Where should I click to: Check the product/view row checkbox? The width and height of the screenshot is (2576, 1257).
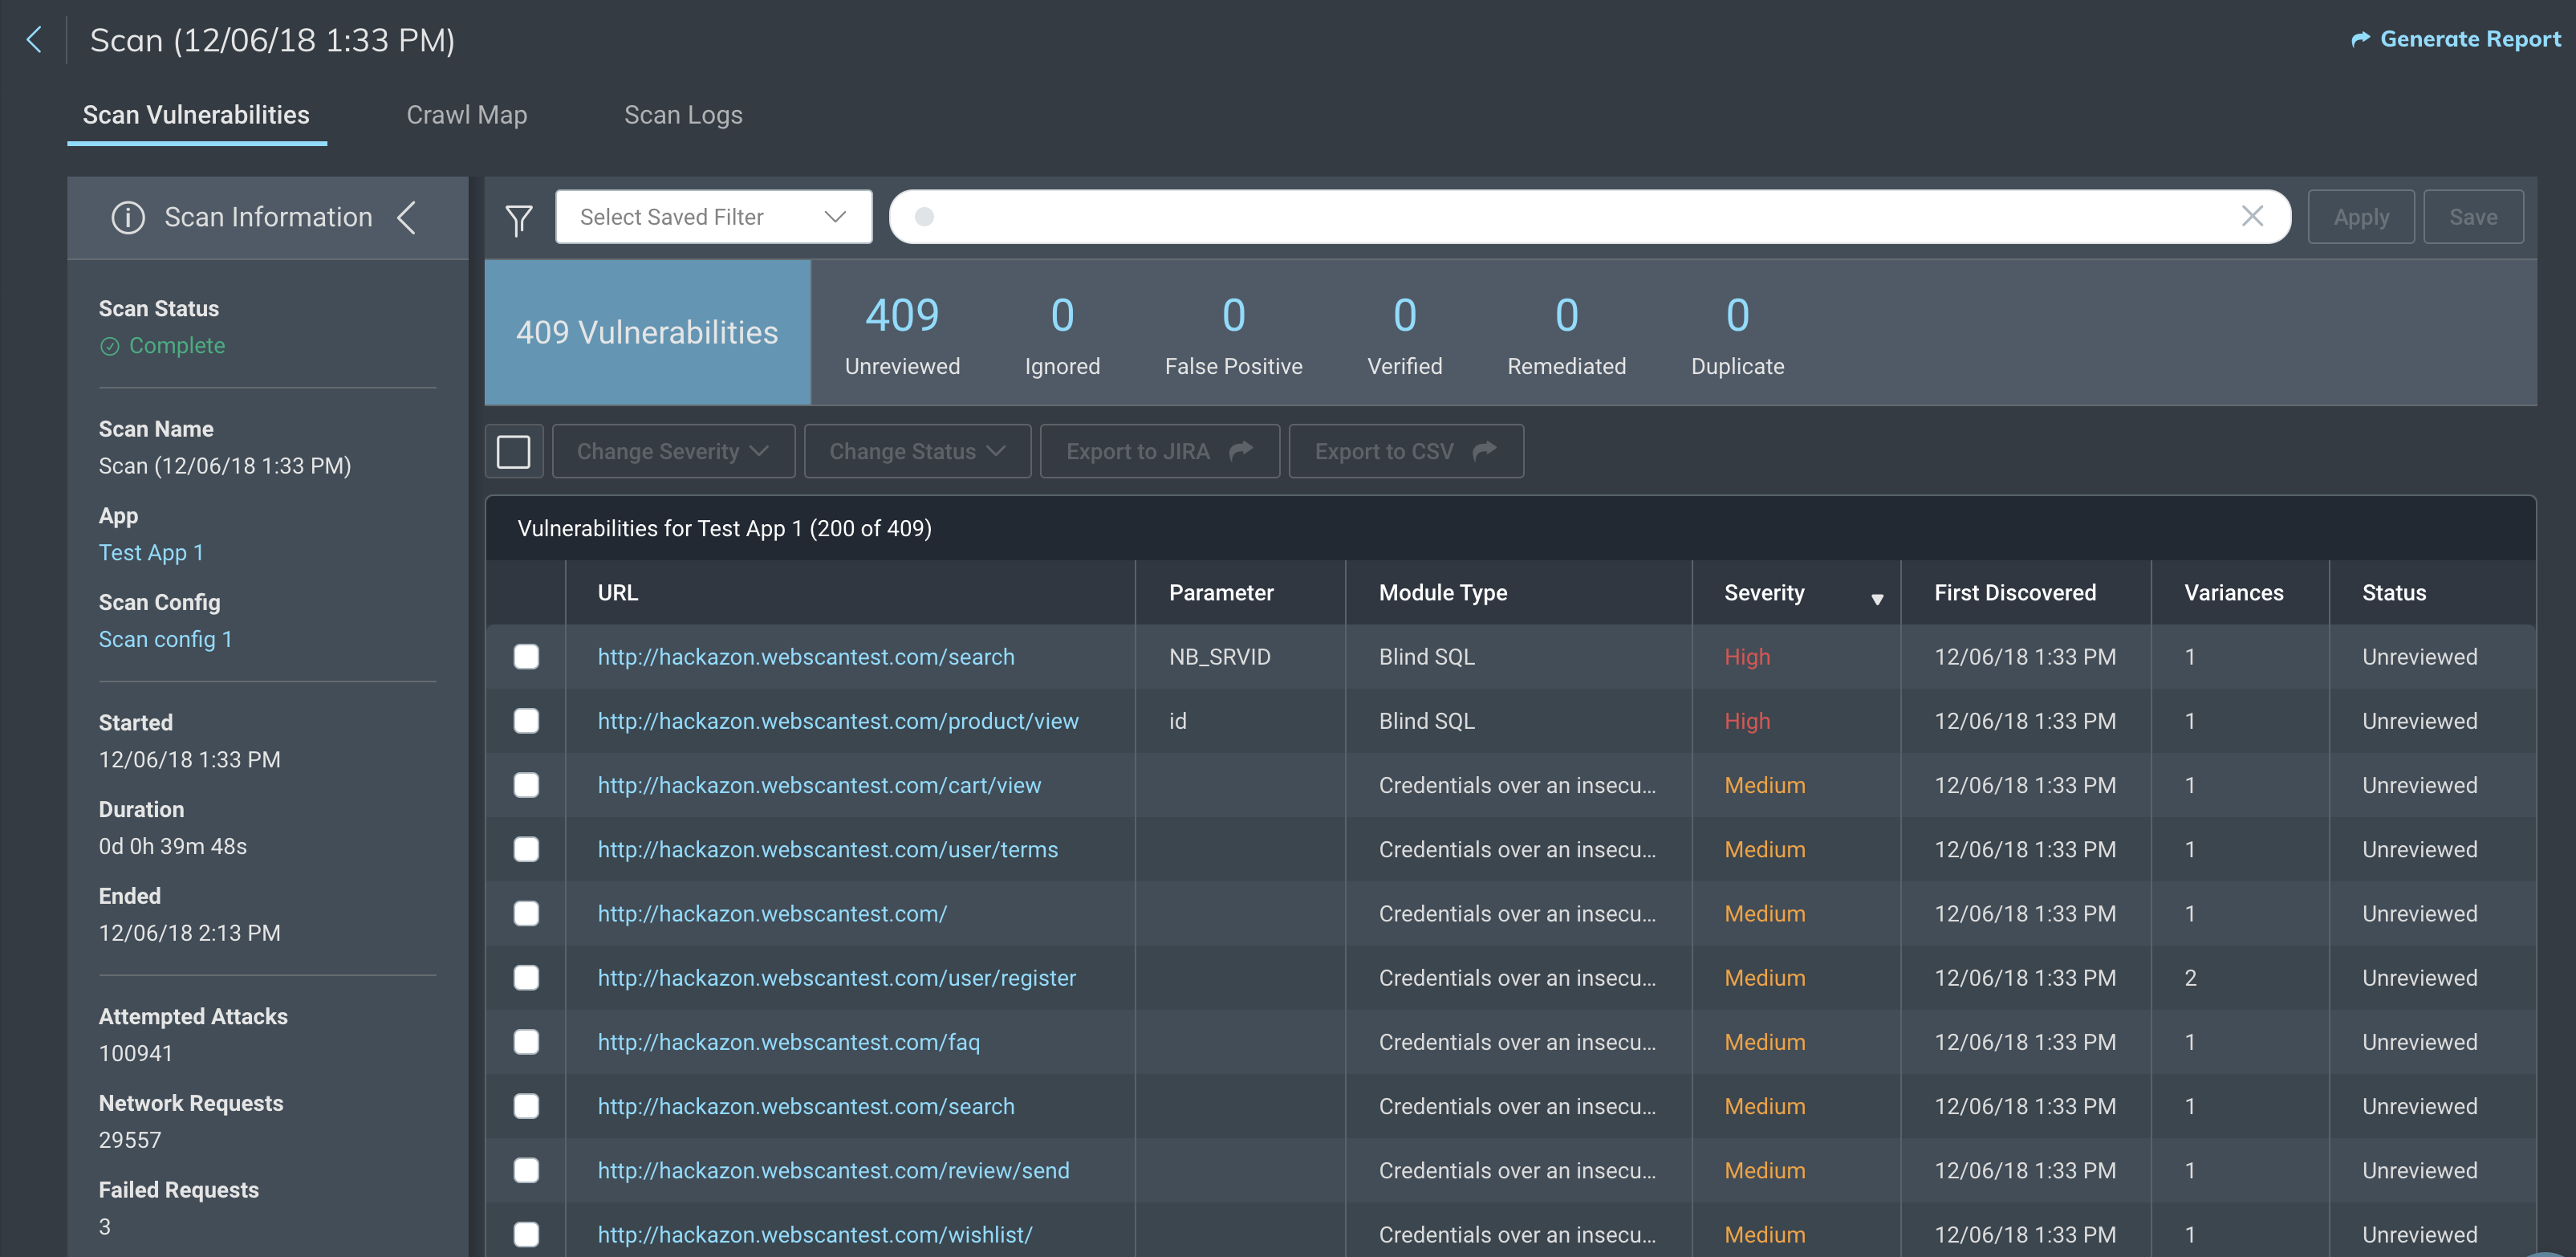[526, 721]
